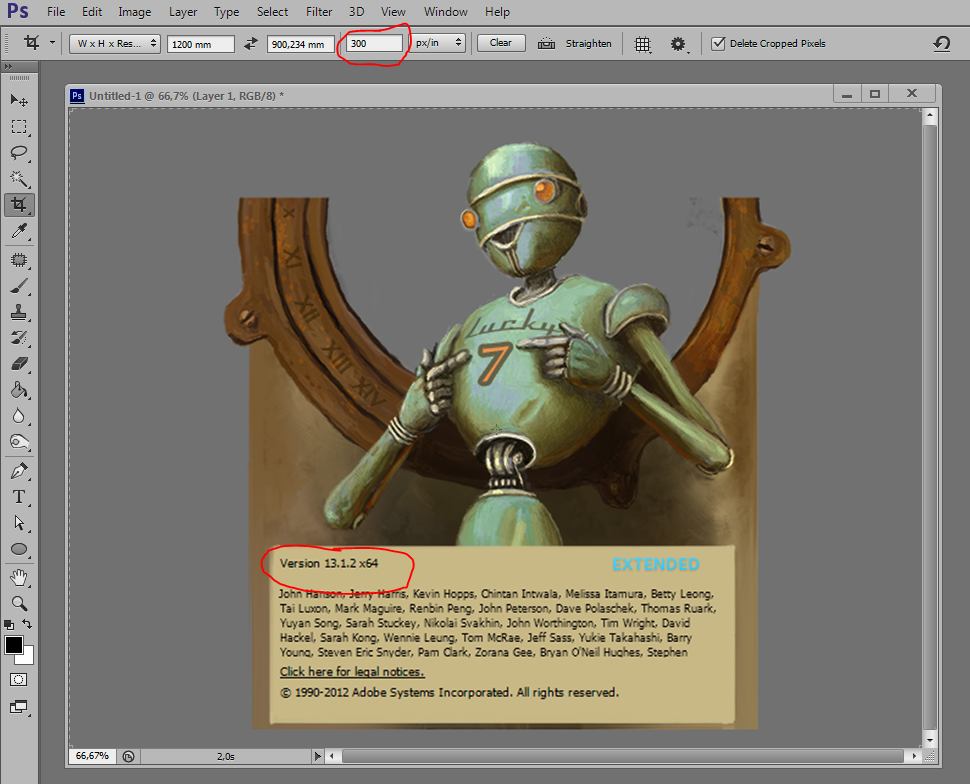Click here for legal notices link
Viewport: 970px width, 784px height.
click(x=352, y=671)
